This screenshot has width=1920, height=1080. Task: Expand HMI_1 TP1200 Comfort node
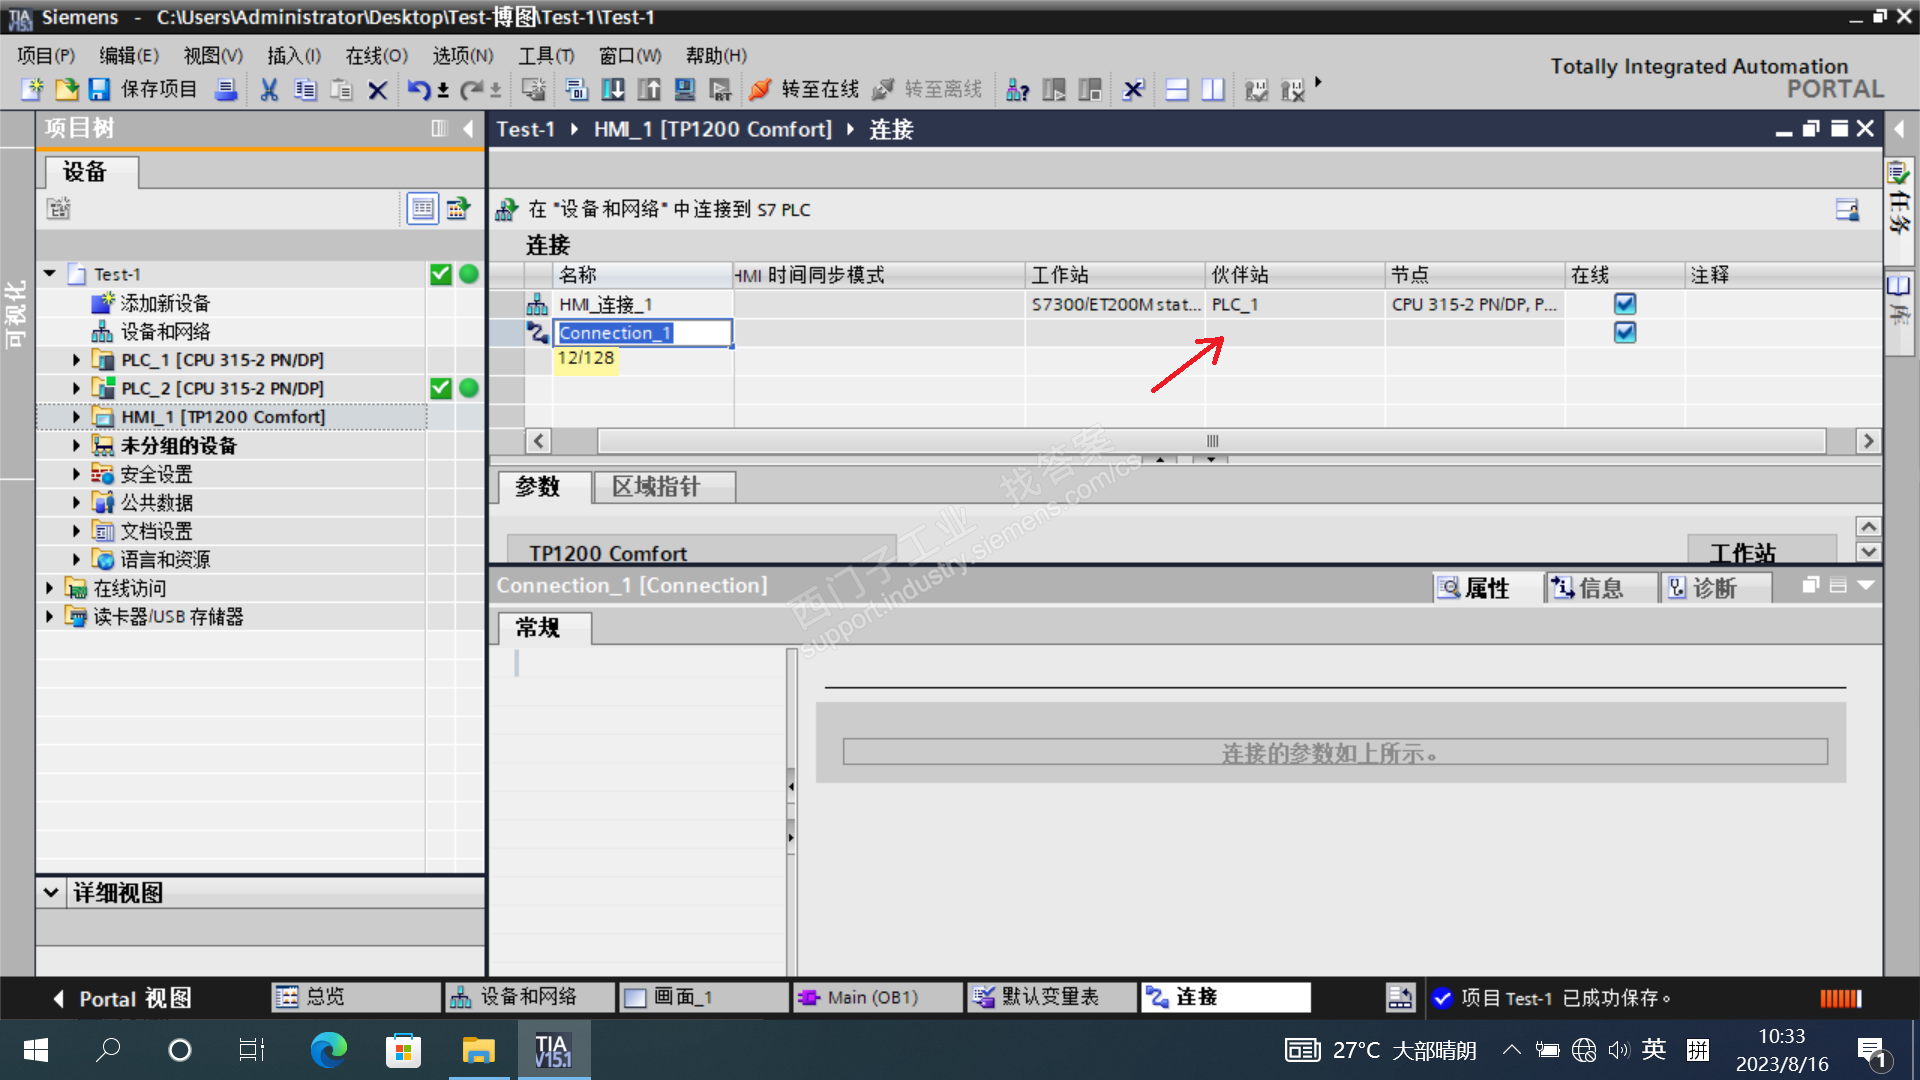(x=76, y=417)
